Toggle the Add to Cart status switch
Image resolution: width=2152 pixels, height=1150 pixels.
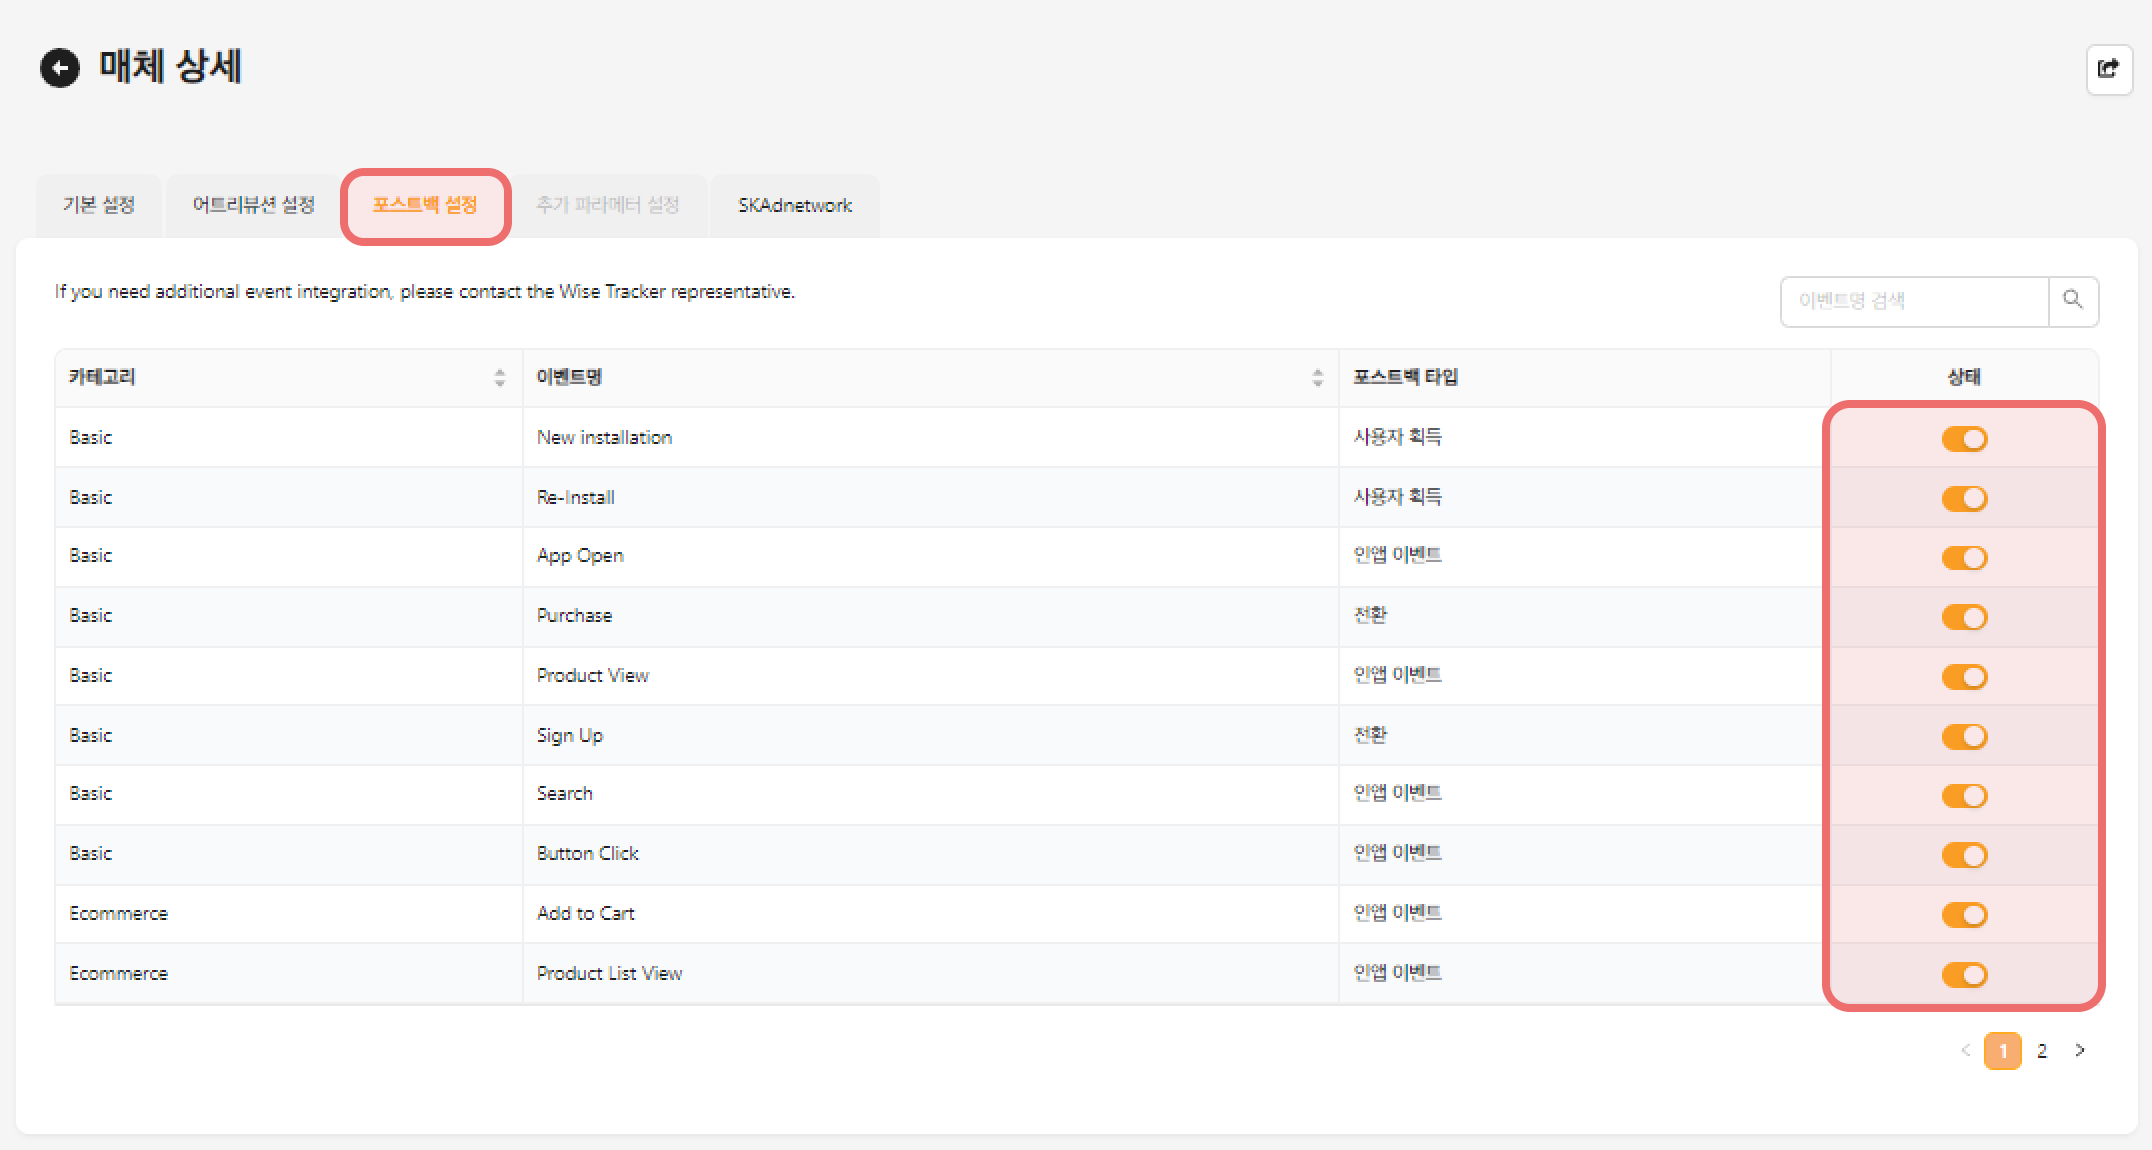click(1964, 915)
